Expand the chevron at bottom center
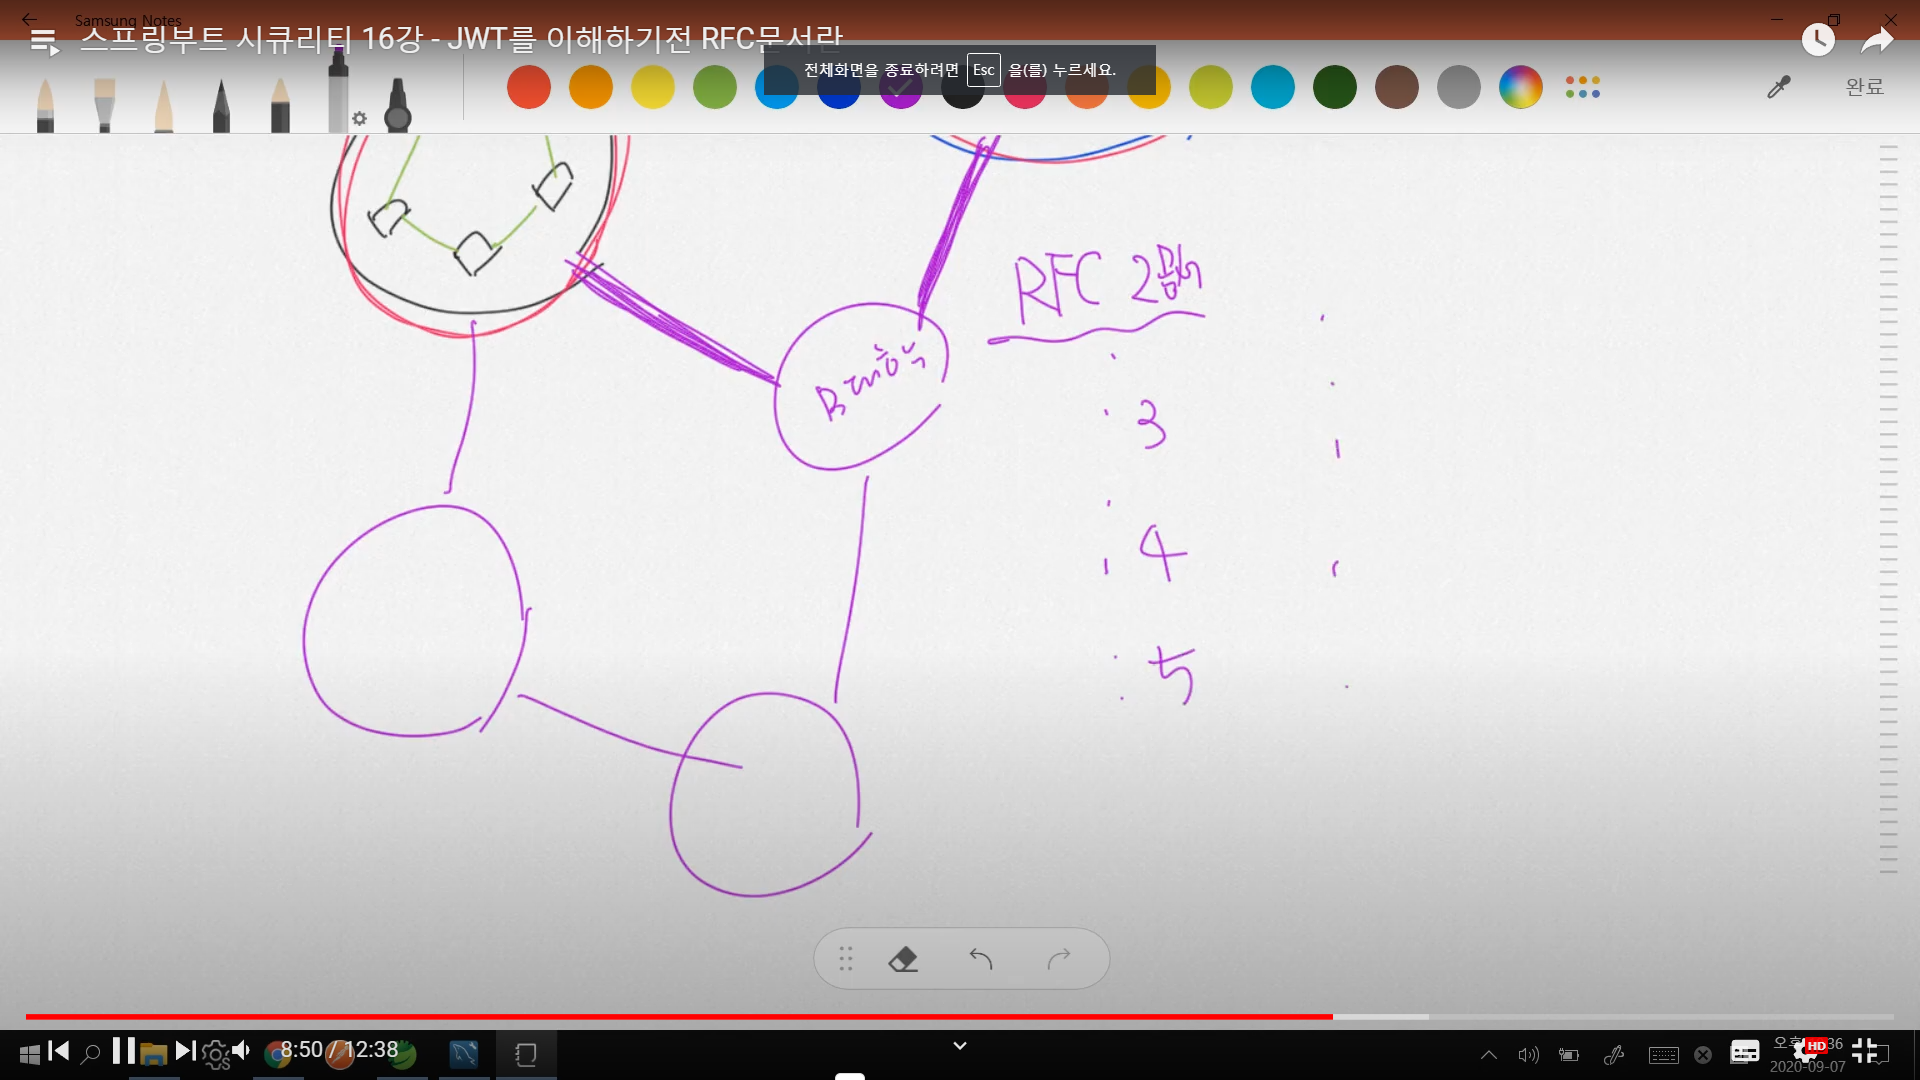Viewport: 1920px width, 1080px height. point(960,1046)
